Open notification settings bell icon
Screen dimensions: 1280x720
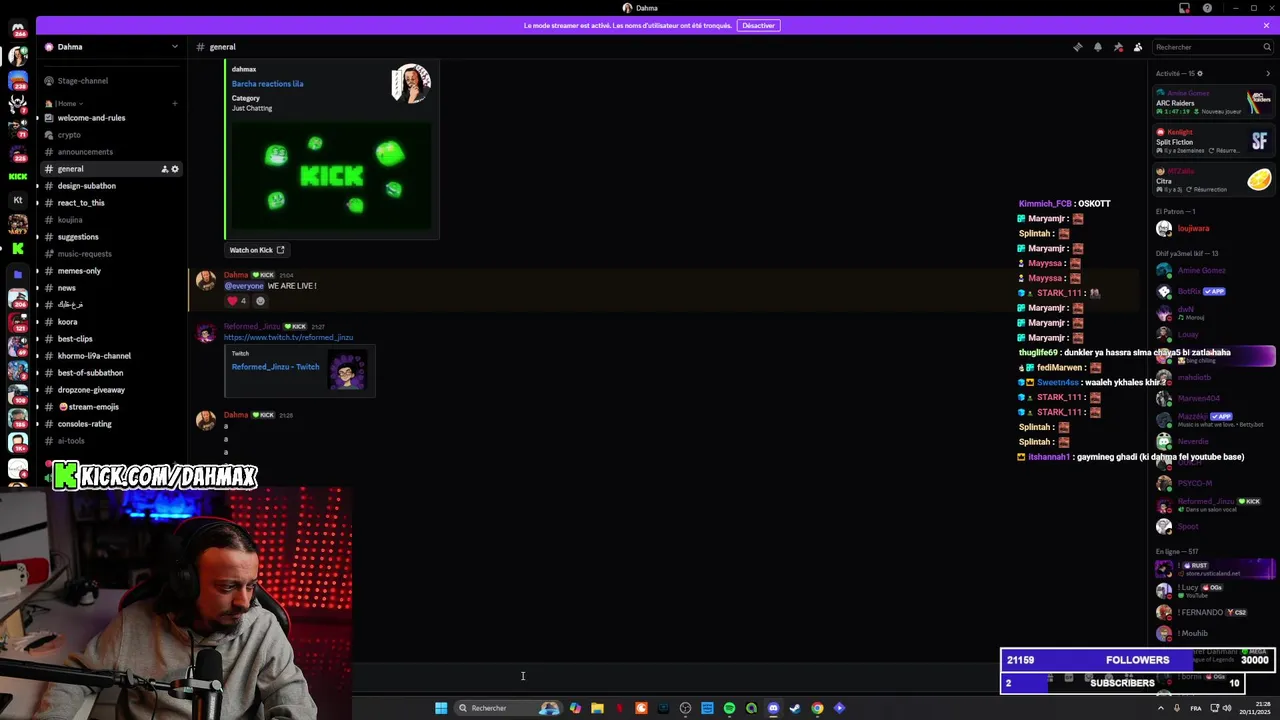[1097, 47]
